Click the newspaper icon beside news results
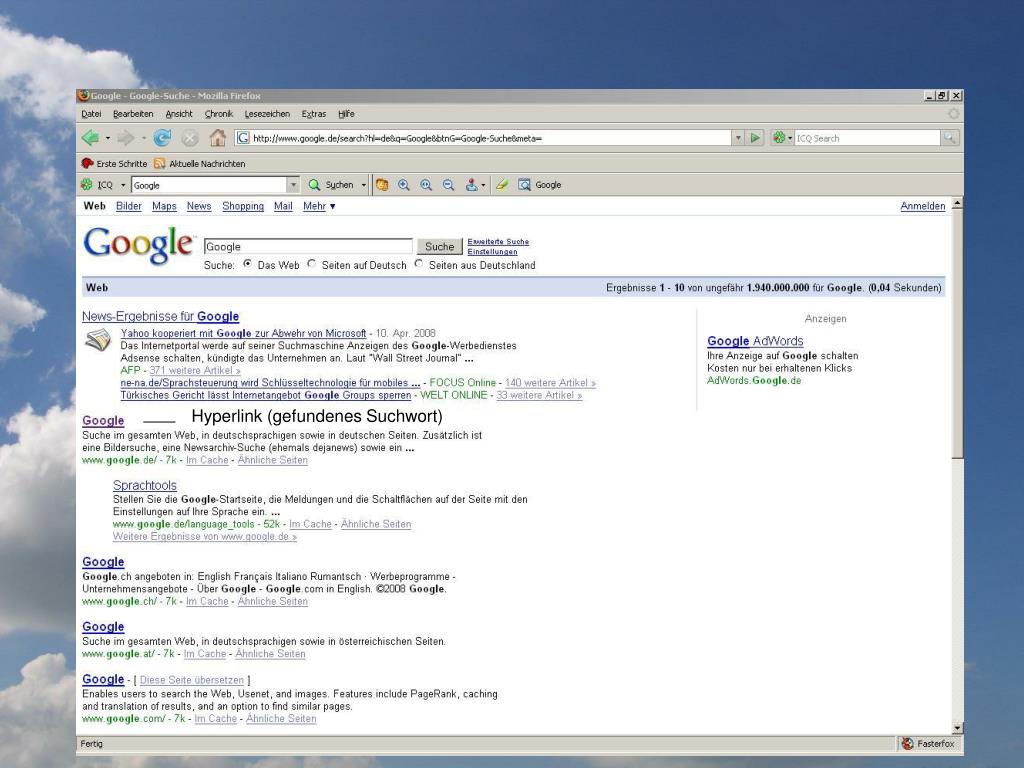 pos(99,340)
